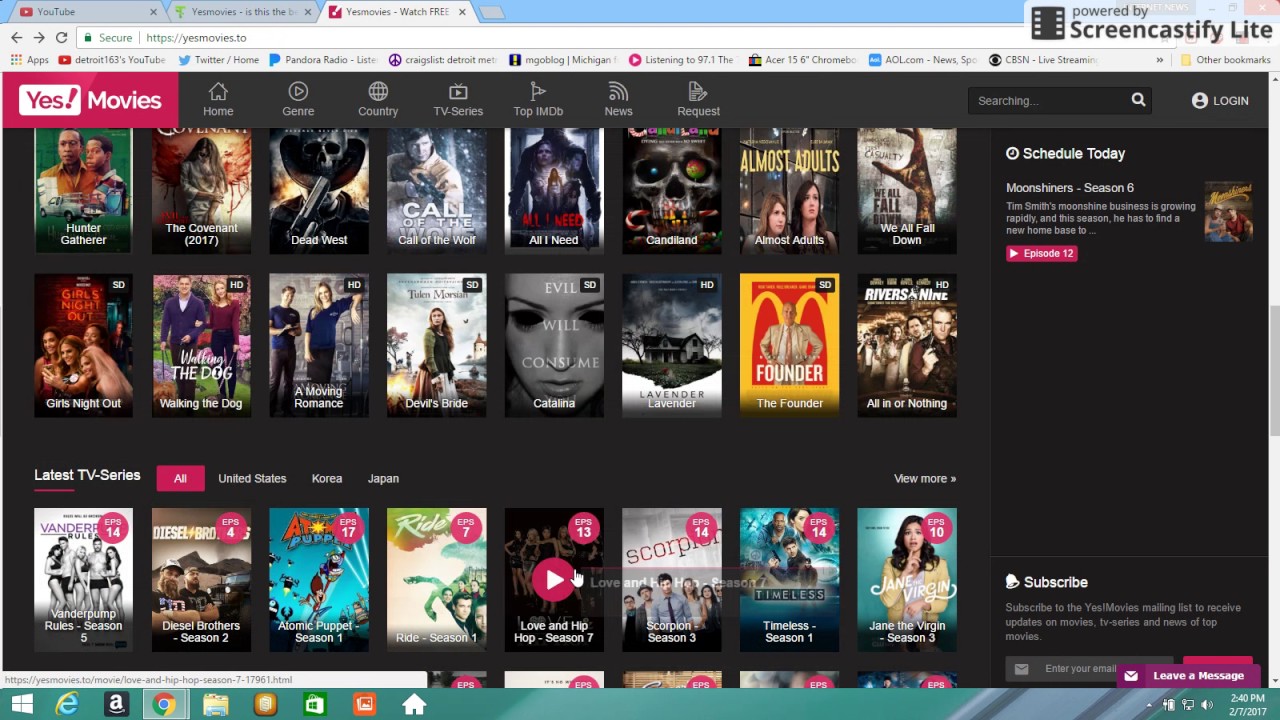Click the address bar URL
The image size is (1280, 720).
196,37
